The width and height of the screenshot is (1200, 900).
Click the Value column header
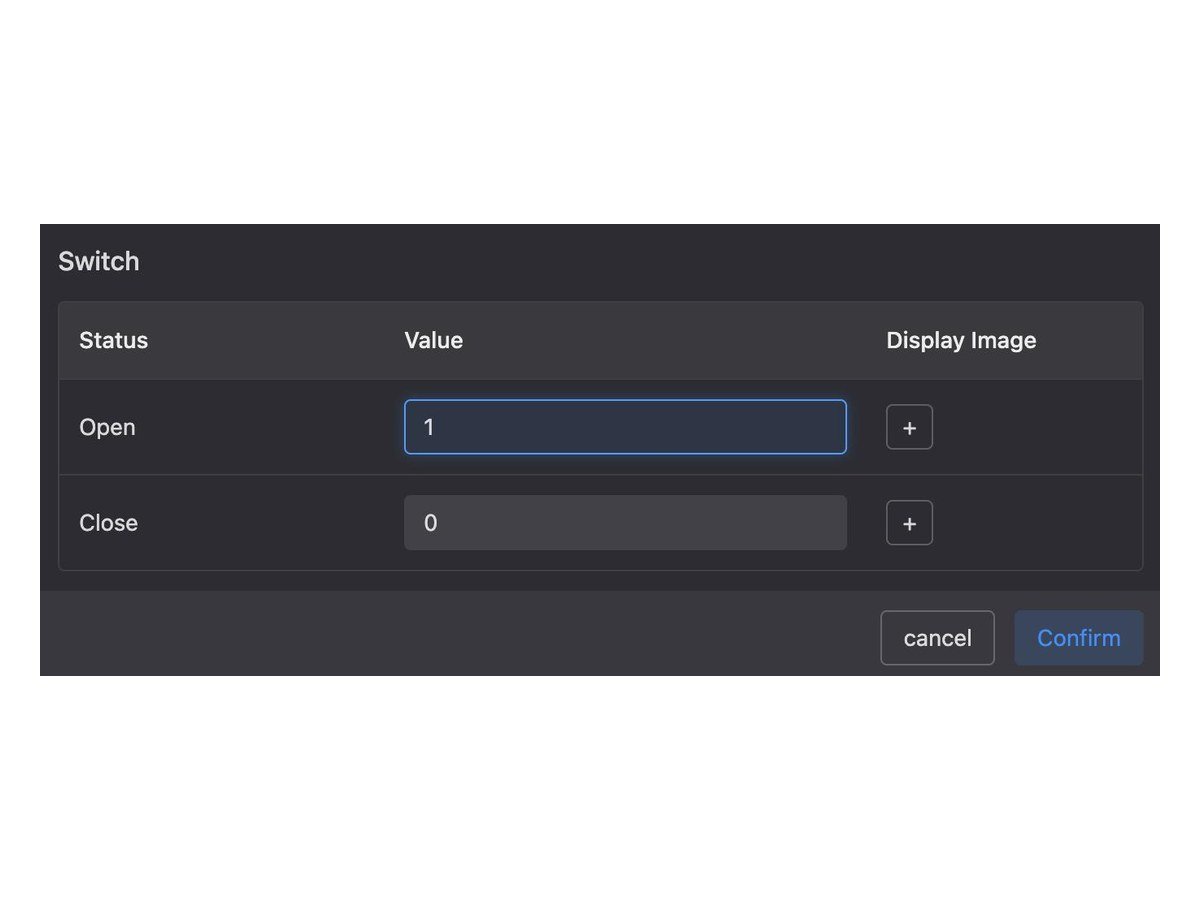[x=434, y=340]
